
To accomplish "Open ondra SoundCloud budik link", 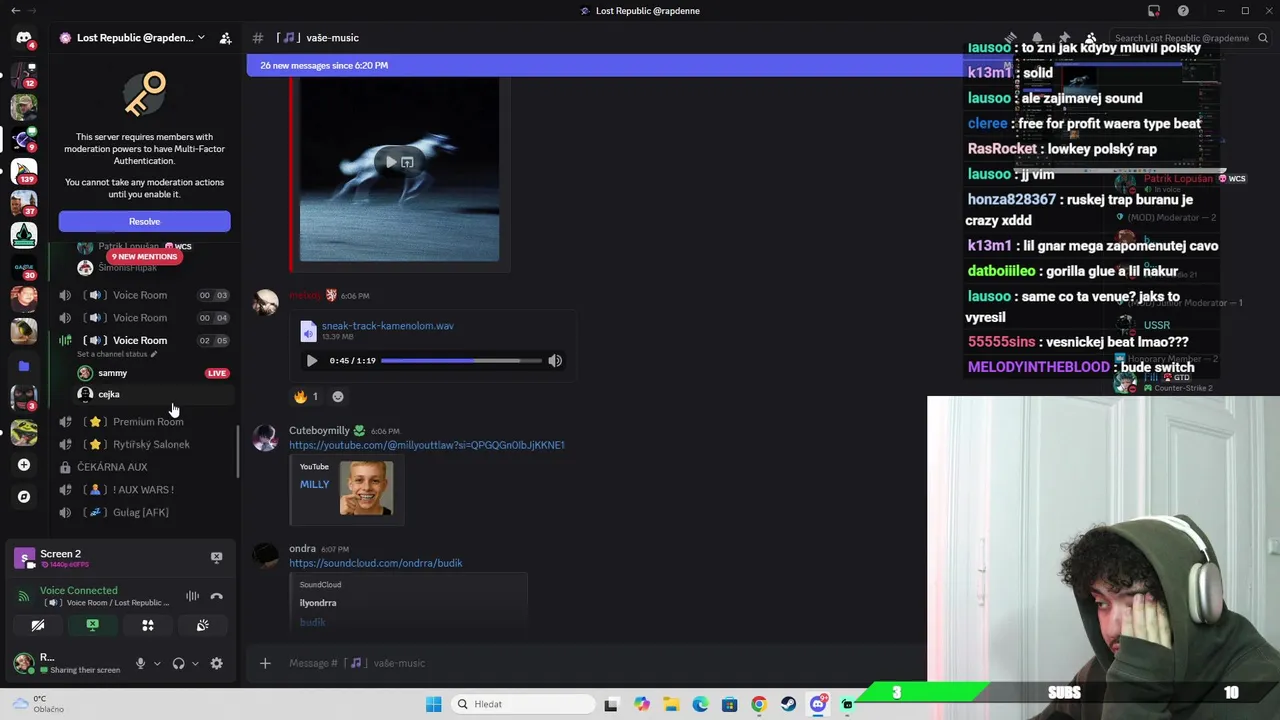I will 376,563.
